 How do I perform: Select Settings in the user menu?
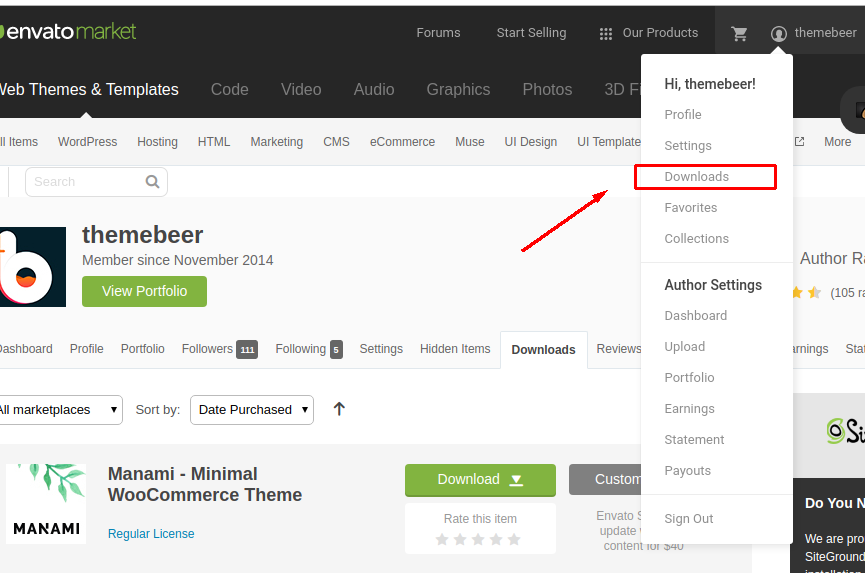[688, 146]
